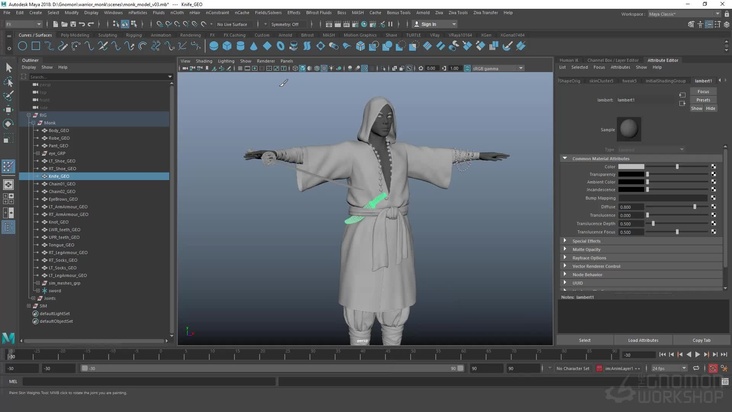Click the Transparency black swatch

coord(631,175)
